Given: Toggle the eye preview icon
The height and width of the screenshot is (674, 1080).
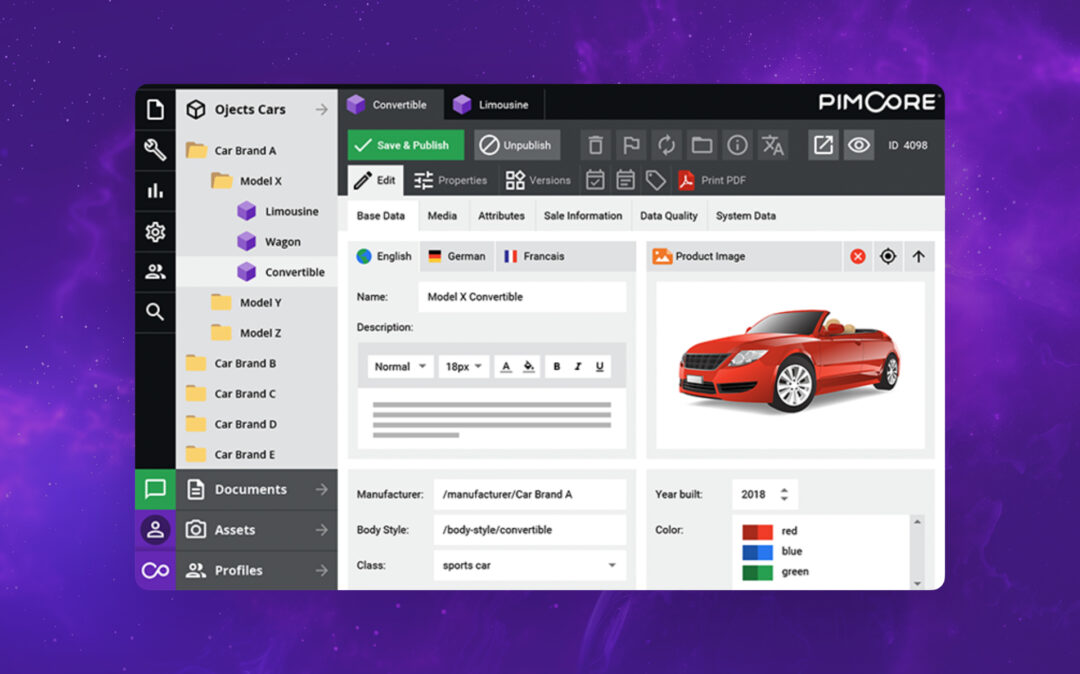Looking at the screenshot, I should (x=858, y=145).
